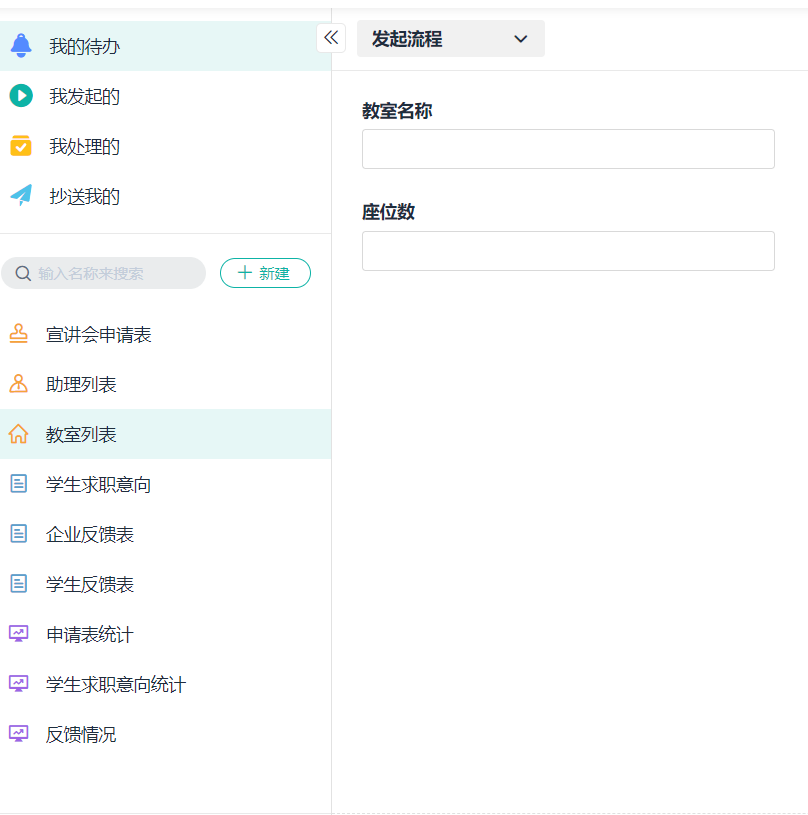This screenshot has width=808, height=815.
Task: Click the yellow checkmark icon for 我处理的
Action: tap(21, 146)
